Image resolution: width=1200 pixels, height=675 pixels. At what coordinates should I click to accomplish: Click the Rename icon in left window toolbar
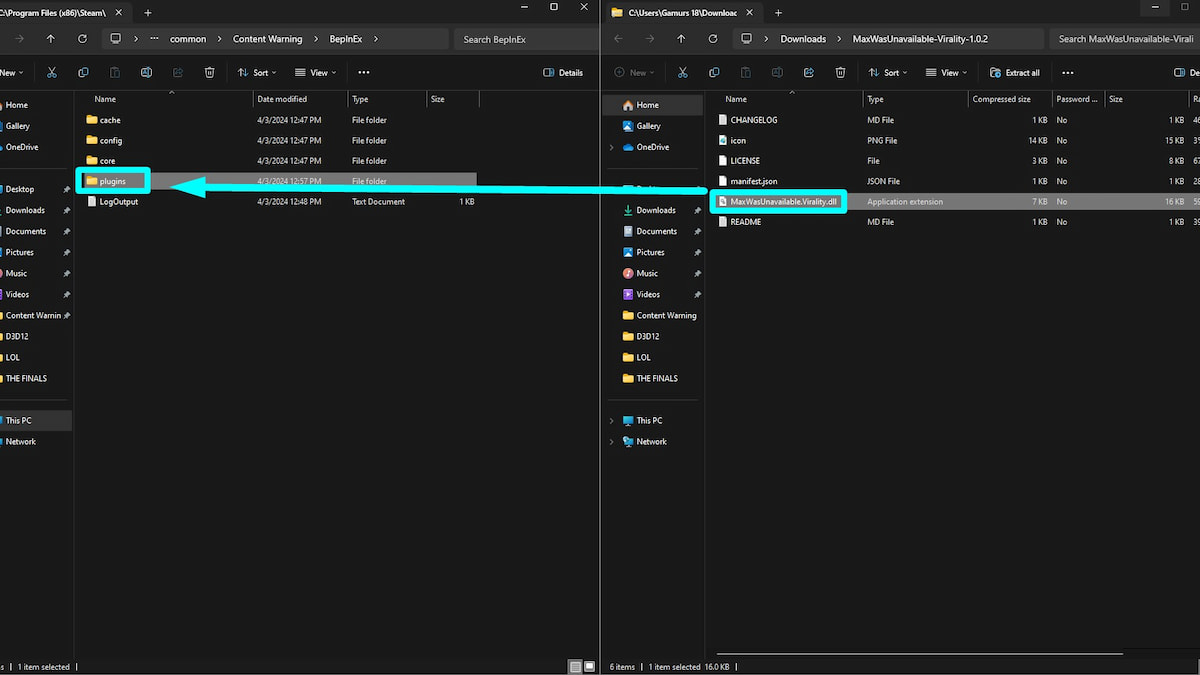(x=146, y=73)
